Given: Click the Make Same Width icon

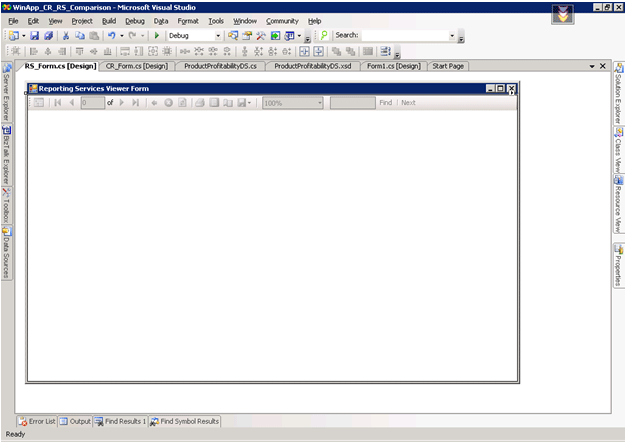Looking at the screenshot, I should [125, 51].
